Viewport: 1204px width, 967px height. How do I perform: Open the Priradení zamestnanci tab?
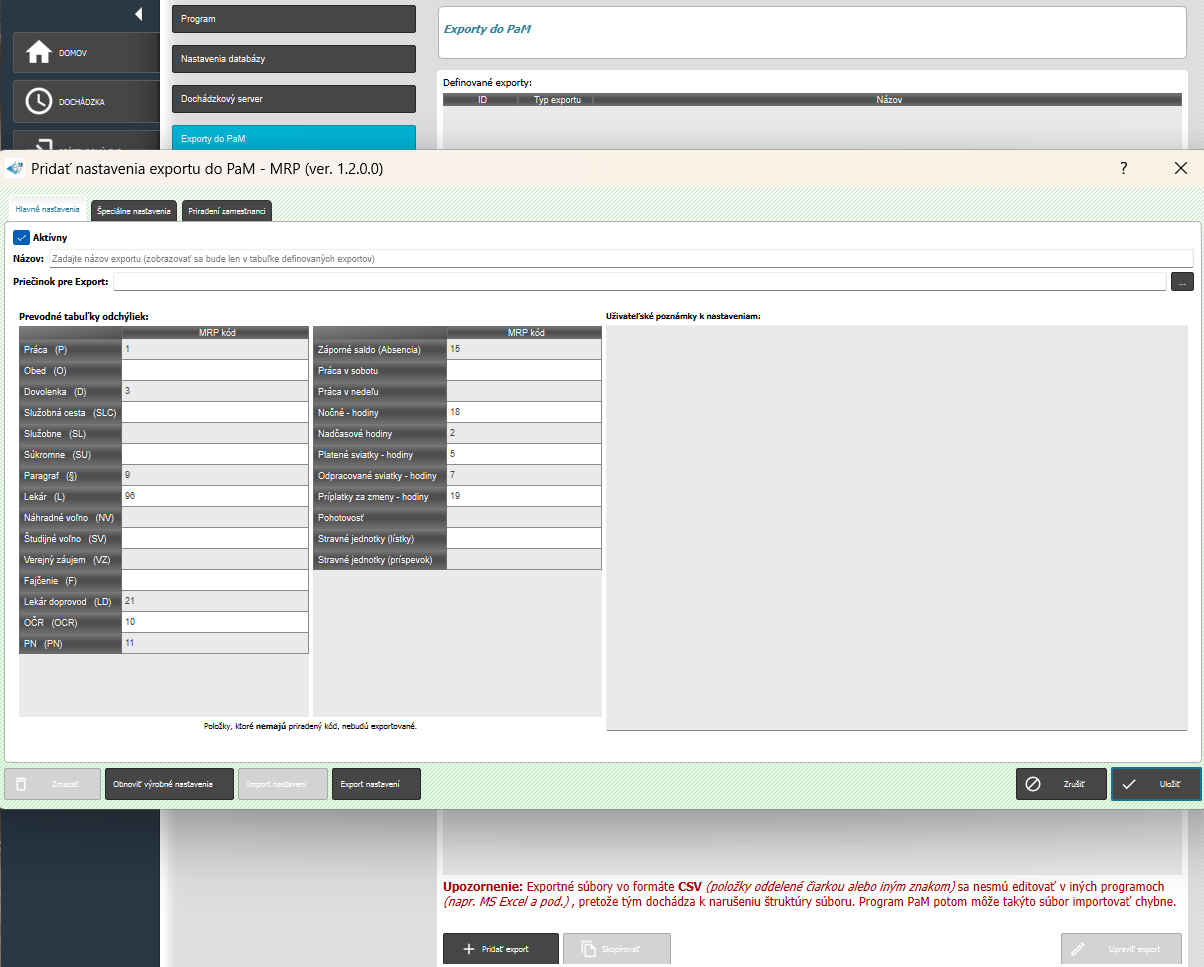click(x=226, y=211)
